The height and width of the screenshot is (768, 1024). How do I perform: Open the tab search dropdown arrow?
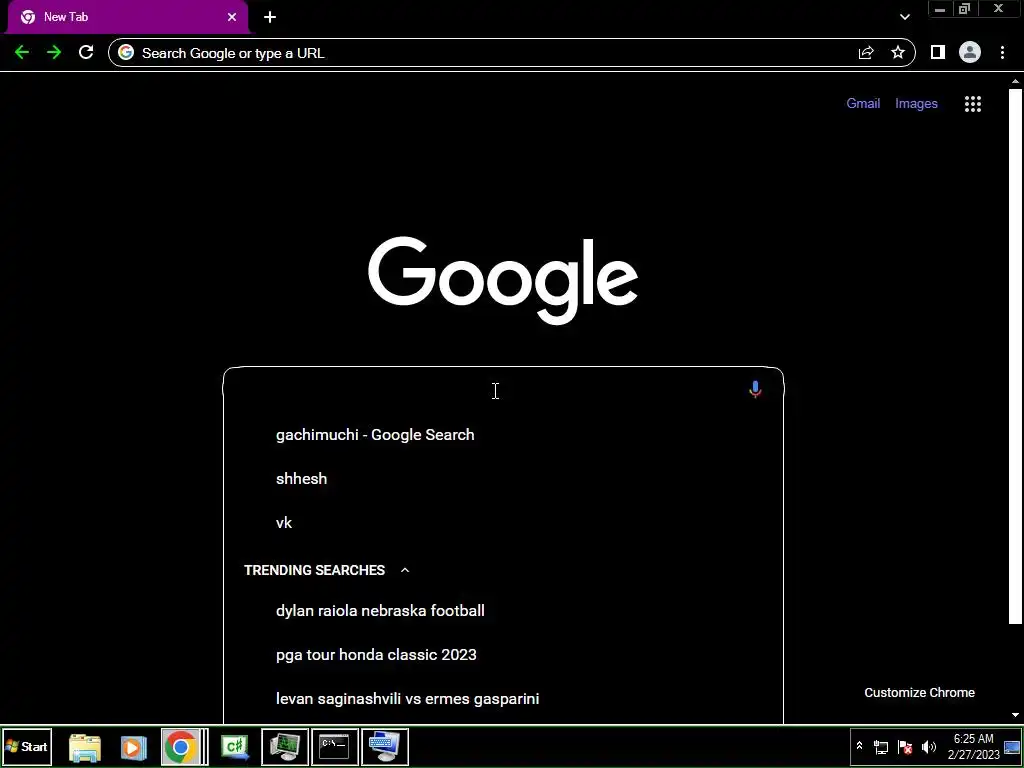(x=905, y=17)
